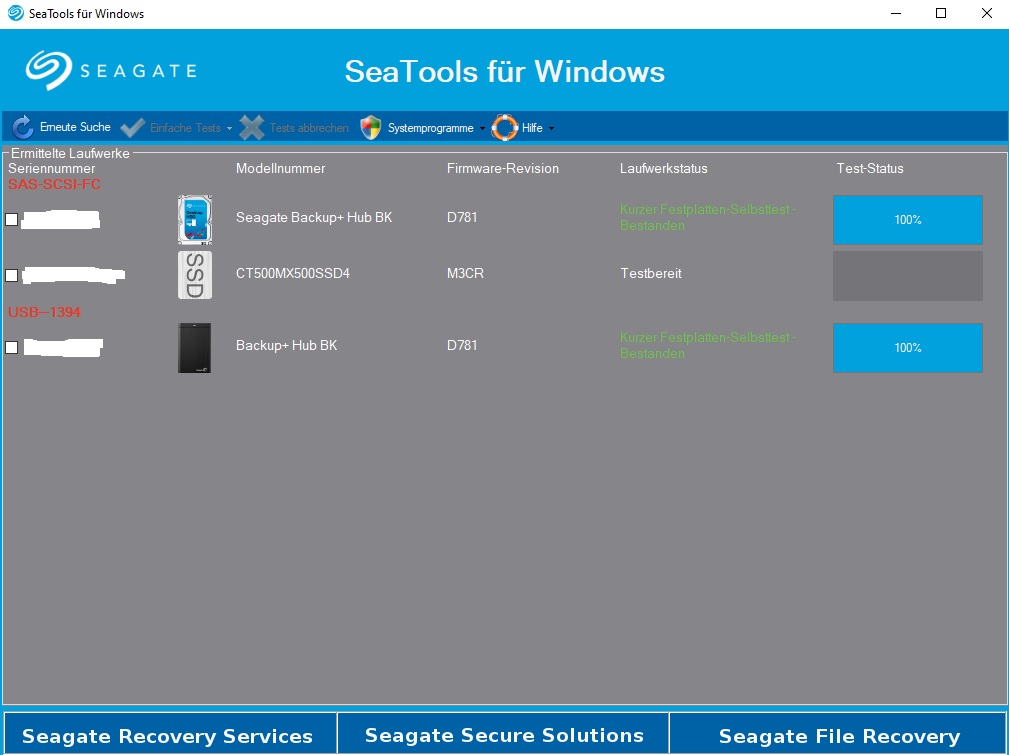Select the SSD drive icon for CT500MX500SSD4
The width and height of the screenshot is (1009, 755).
pyautogui.click(x=194, y=275)
